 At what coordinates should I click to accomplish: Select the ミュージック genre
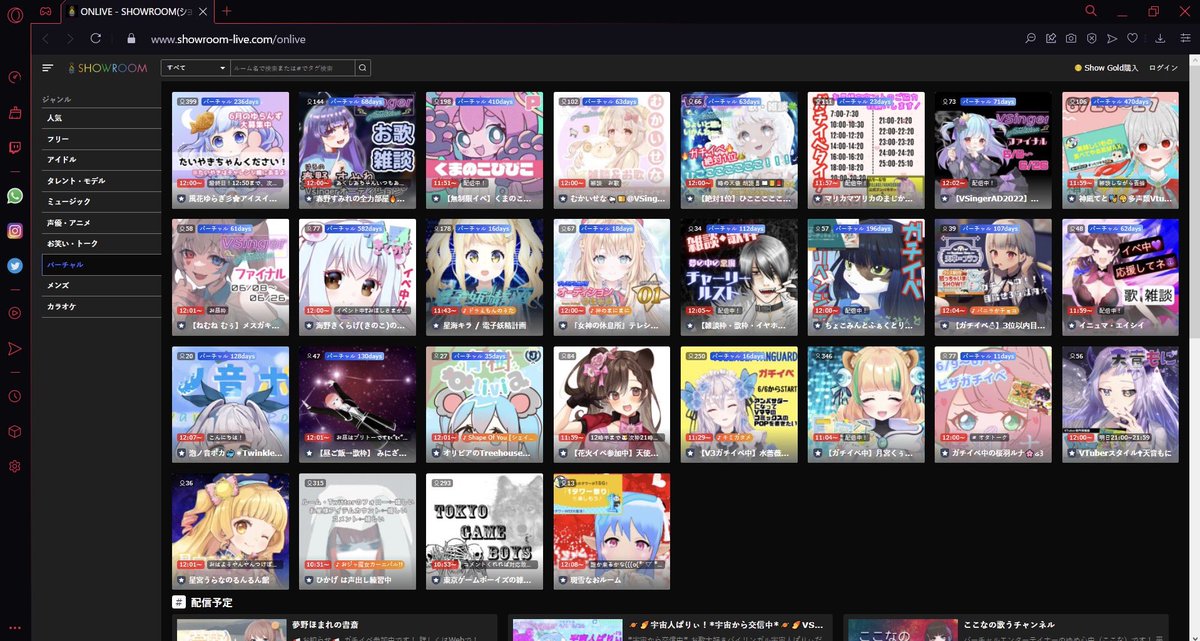[x=101, y=202]
